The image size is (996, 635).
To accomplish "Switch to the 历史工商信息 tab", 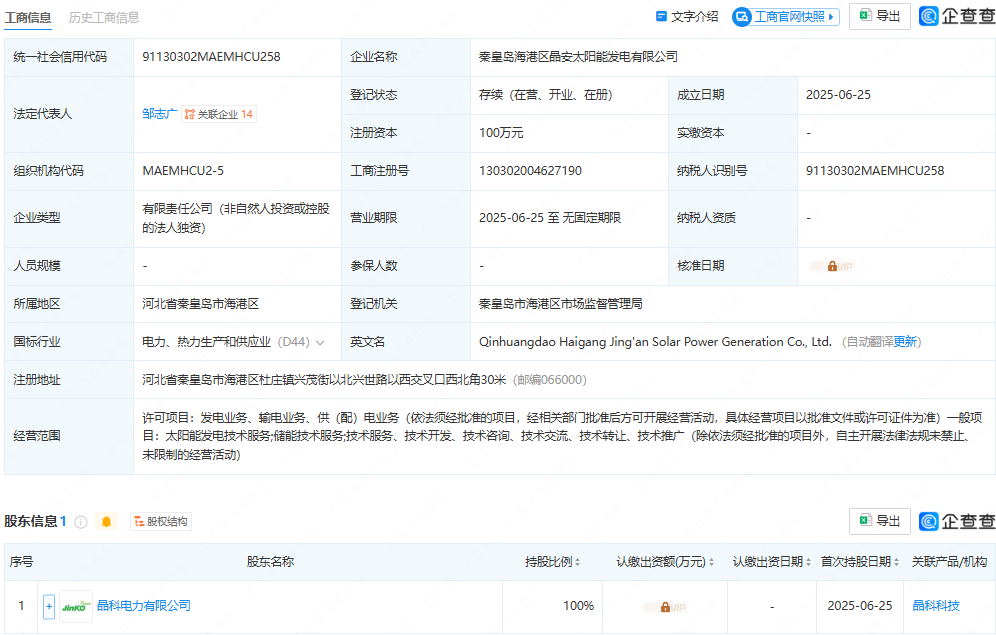I will tap(104, 17).
